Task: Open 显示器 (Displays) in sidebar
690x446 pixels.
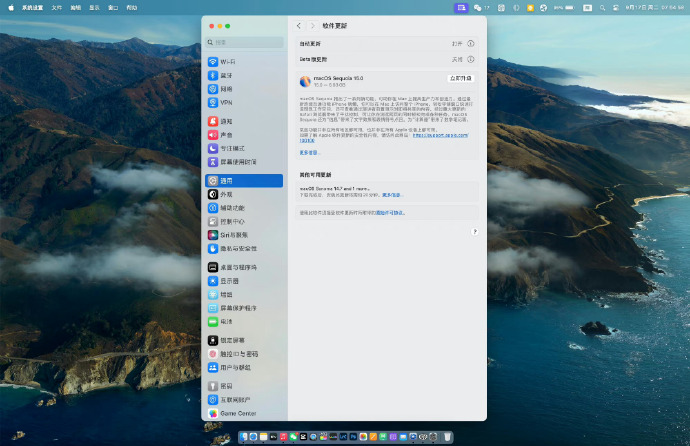Action: (244, 281)
